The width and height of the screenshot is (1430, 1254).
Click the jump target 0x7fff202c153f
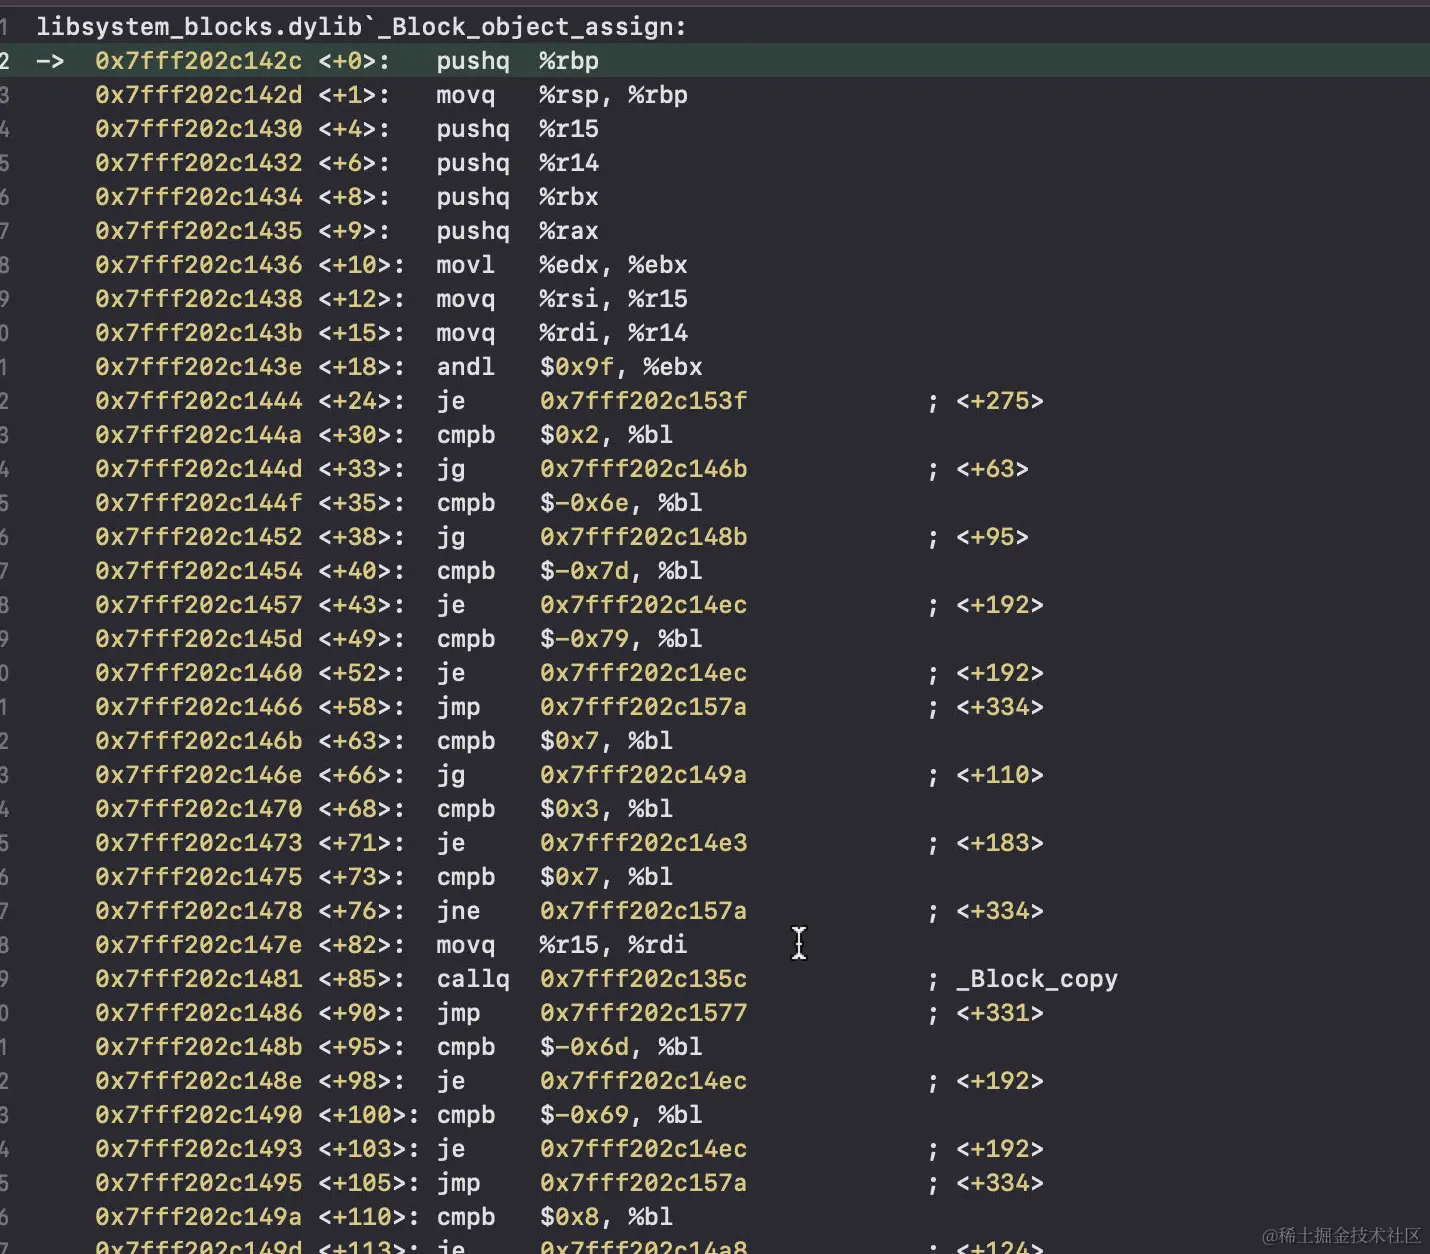643,401
